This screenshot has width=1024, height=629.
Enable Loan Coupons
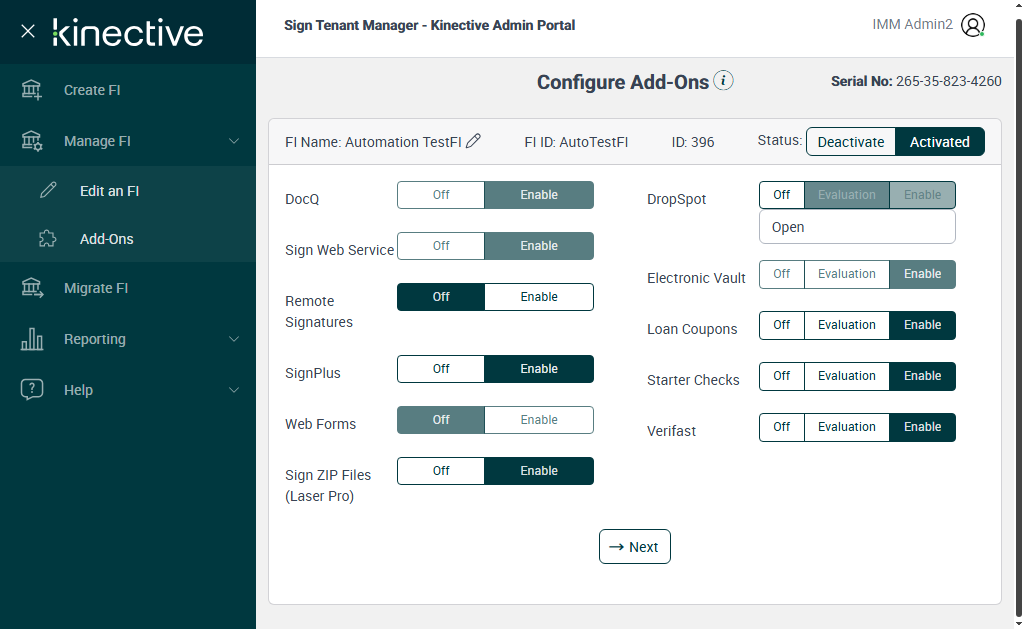(x=922, y=325)
